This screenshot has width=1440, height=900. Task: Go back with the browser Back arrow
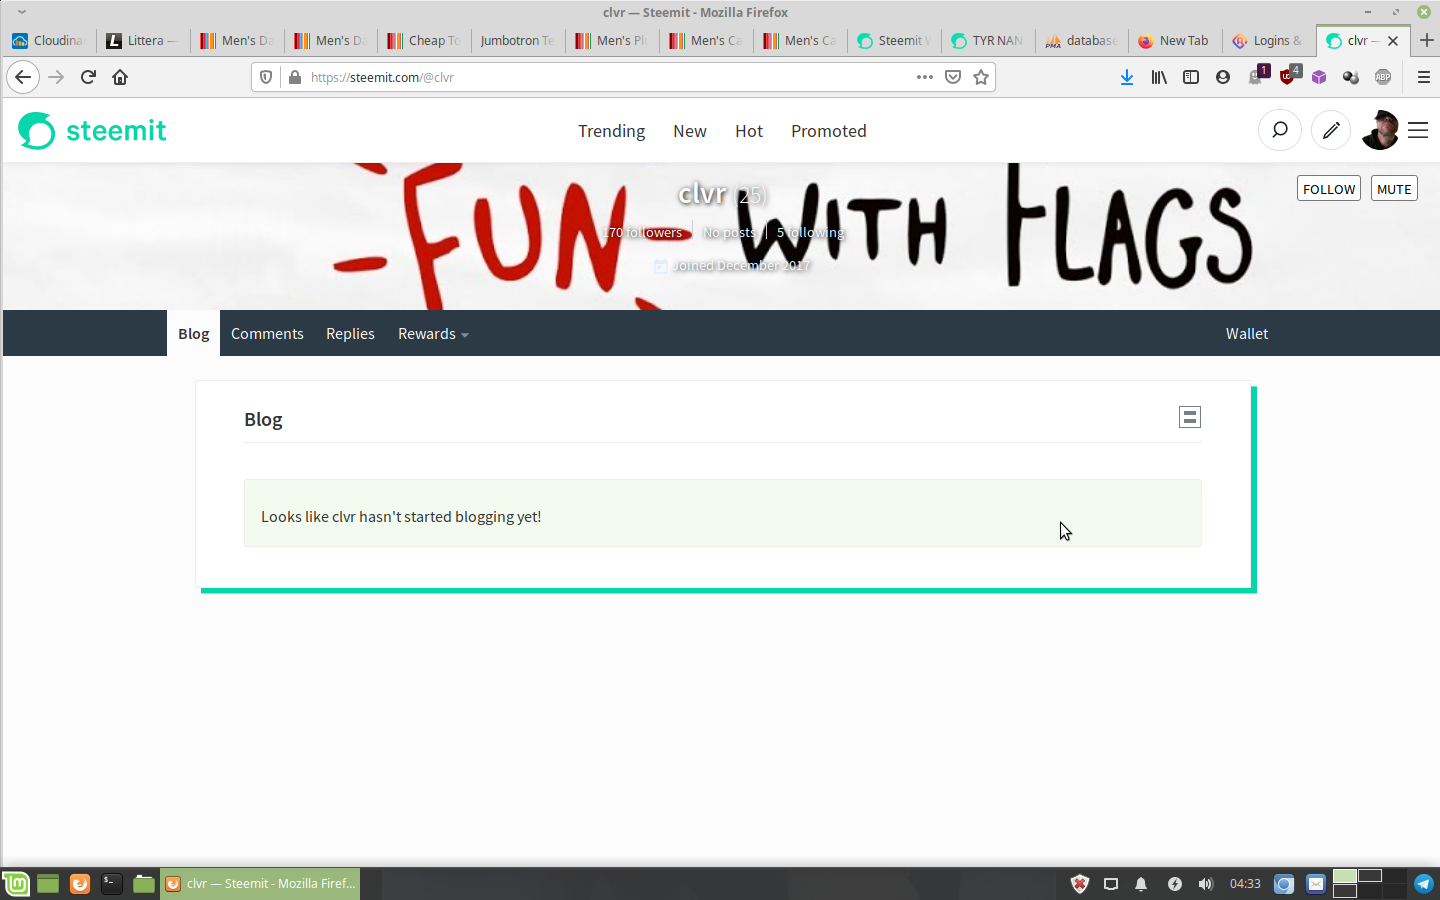pyautogui.click(x=23, y=77)
